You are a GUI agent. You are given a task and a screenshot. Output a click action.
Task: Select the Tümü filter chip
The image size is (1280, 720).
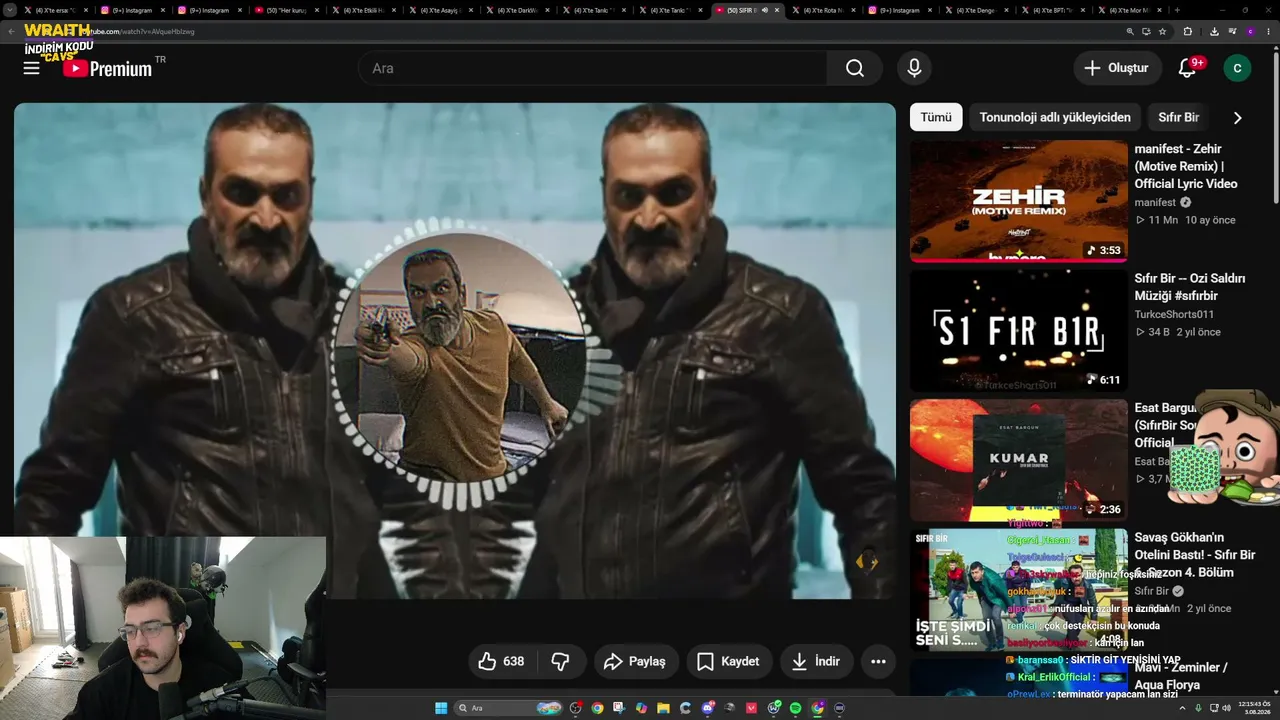936,117
